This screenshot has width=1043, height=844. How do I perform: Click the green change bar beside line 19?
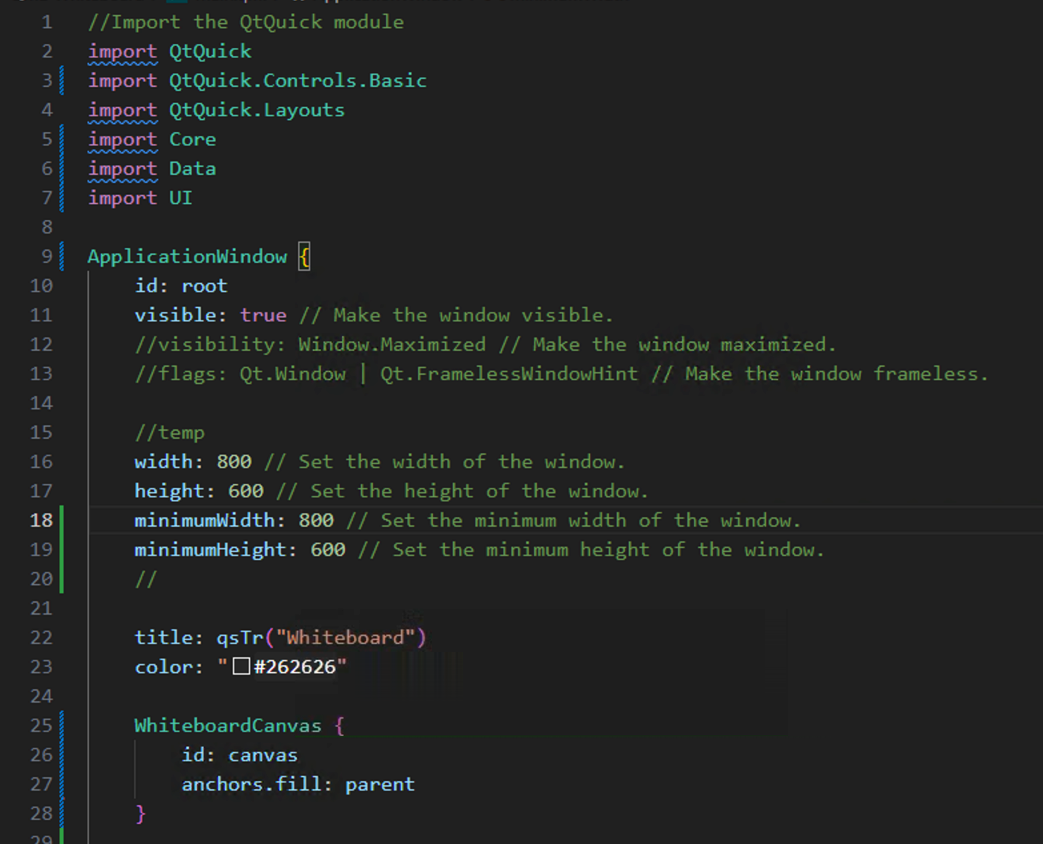[62, 549]
